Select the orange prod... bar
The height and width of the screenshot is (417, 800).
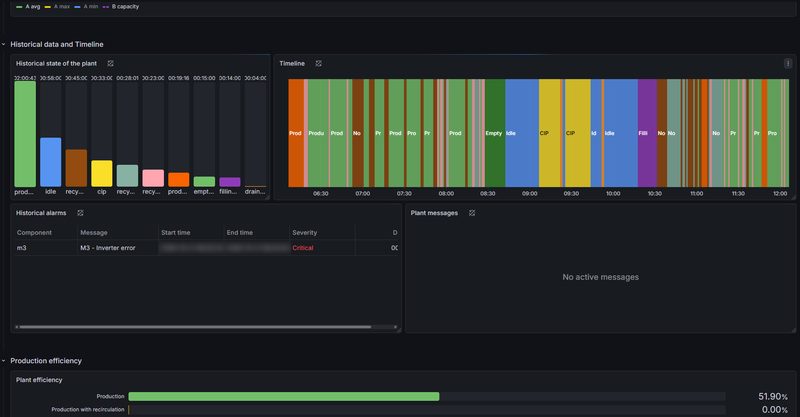(x=179, y=180)
